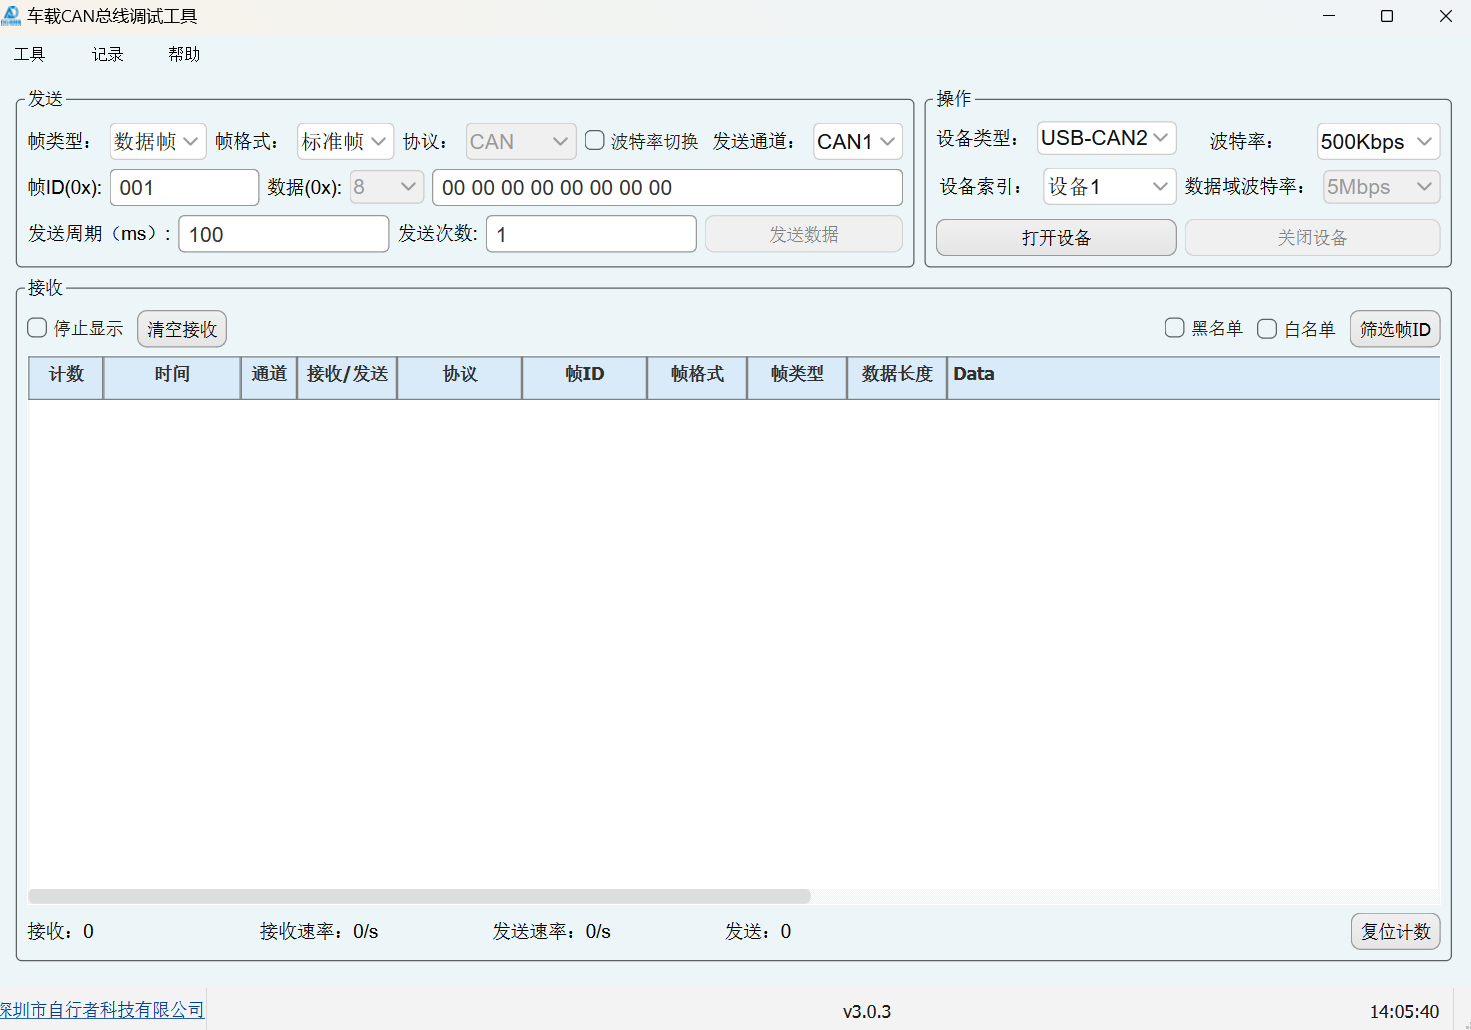Click the app icon in title bar
1471x1030 pixels.
click(x=12, y=16)
